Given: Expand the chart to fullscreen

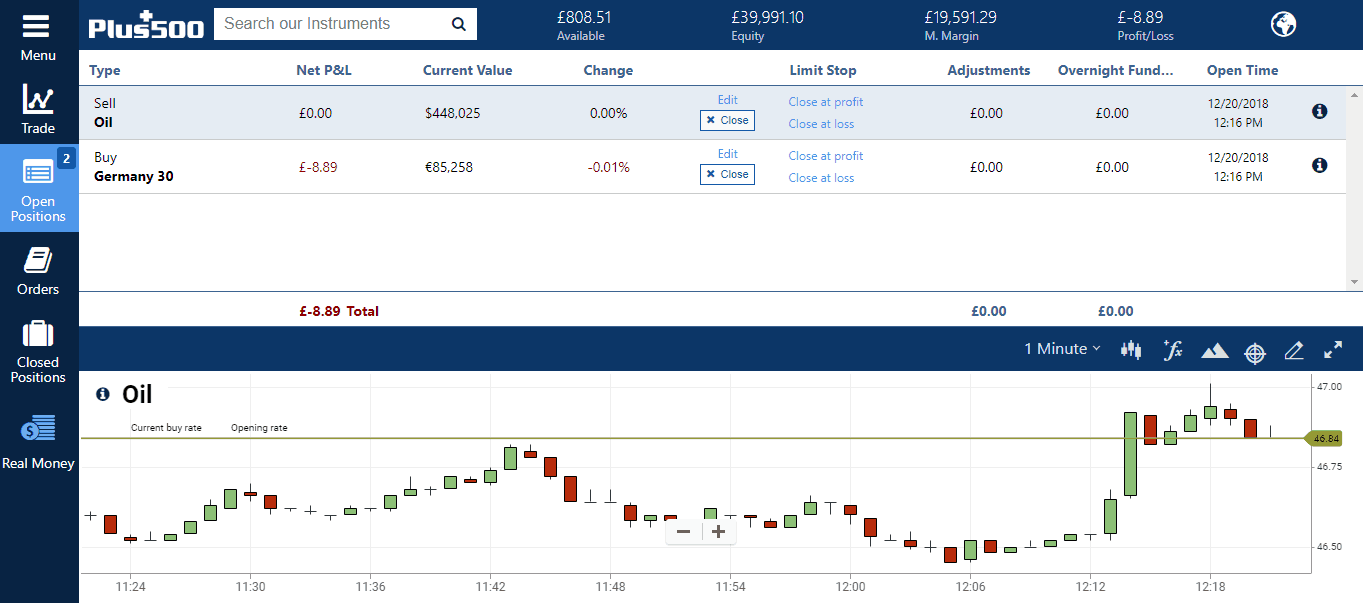Looking at the screenshot, I should click(x=1333, y=350).
